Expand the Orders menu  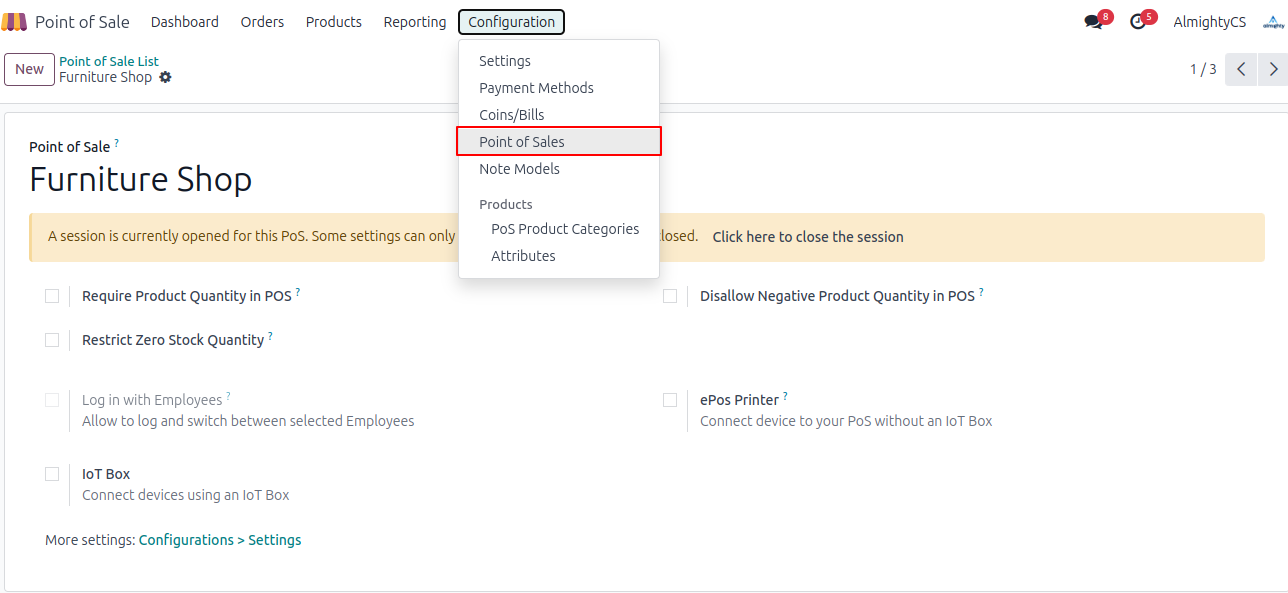(x=262, y=22)
